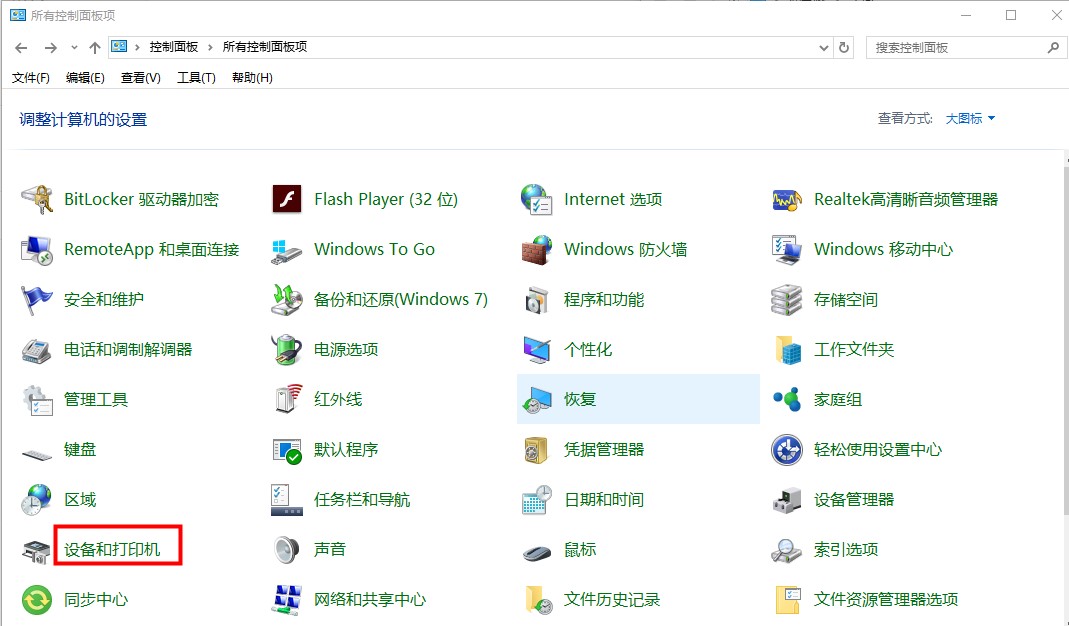
Task: Open 工作文件夹 icon
Action: click(787, 350)
